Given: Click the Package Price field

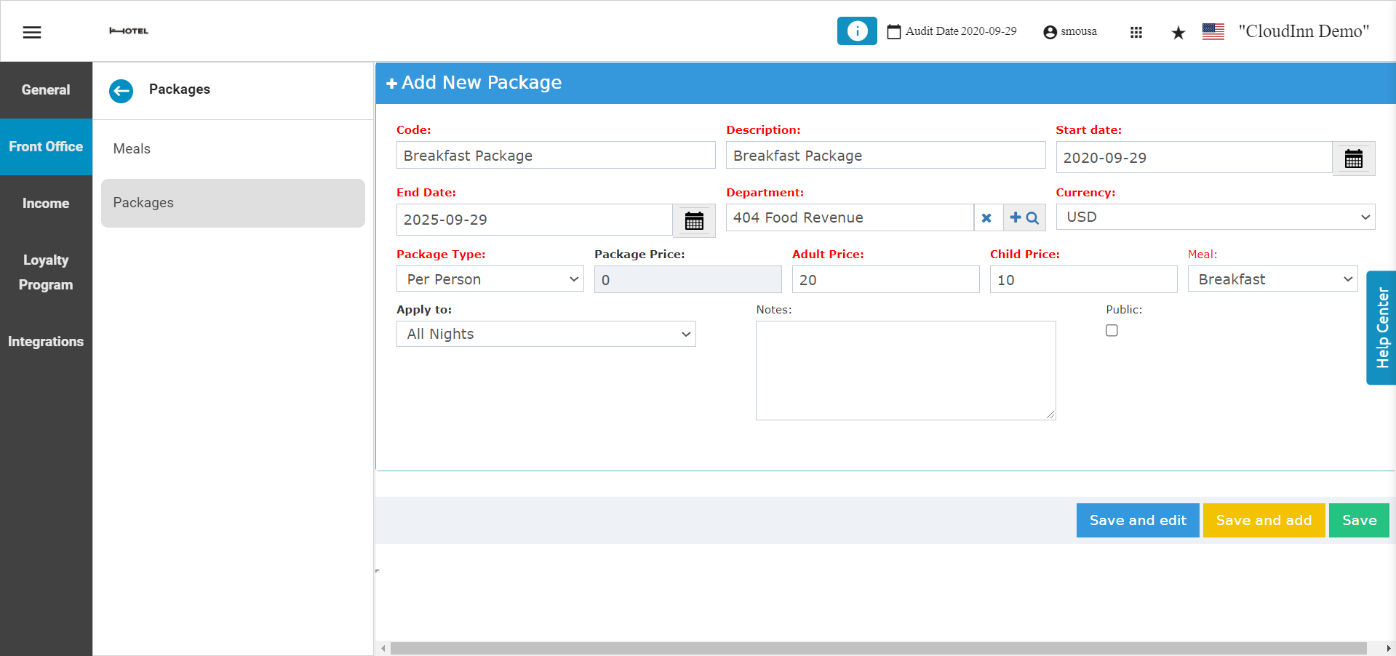Looking at the screenshot, I should click(688, 279).
